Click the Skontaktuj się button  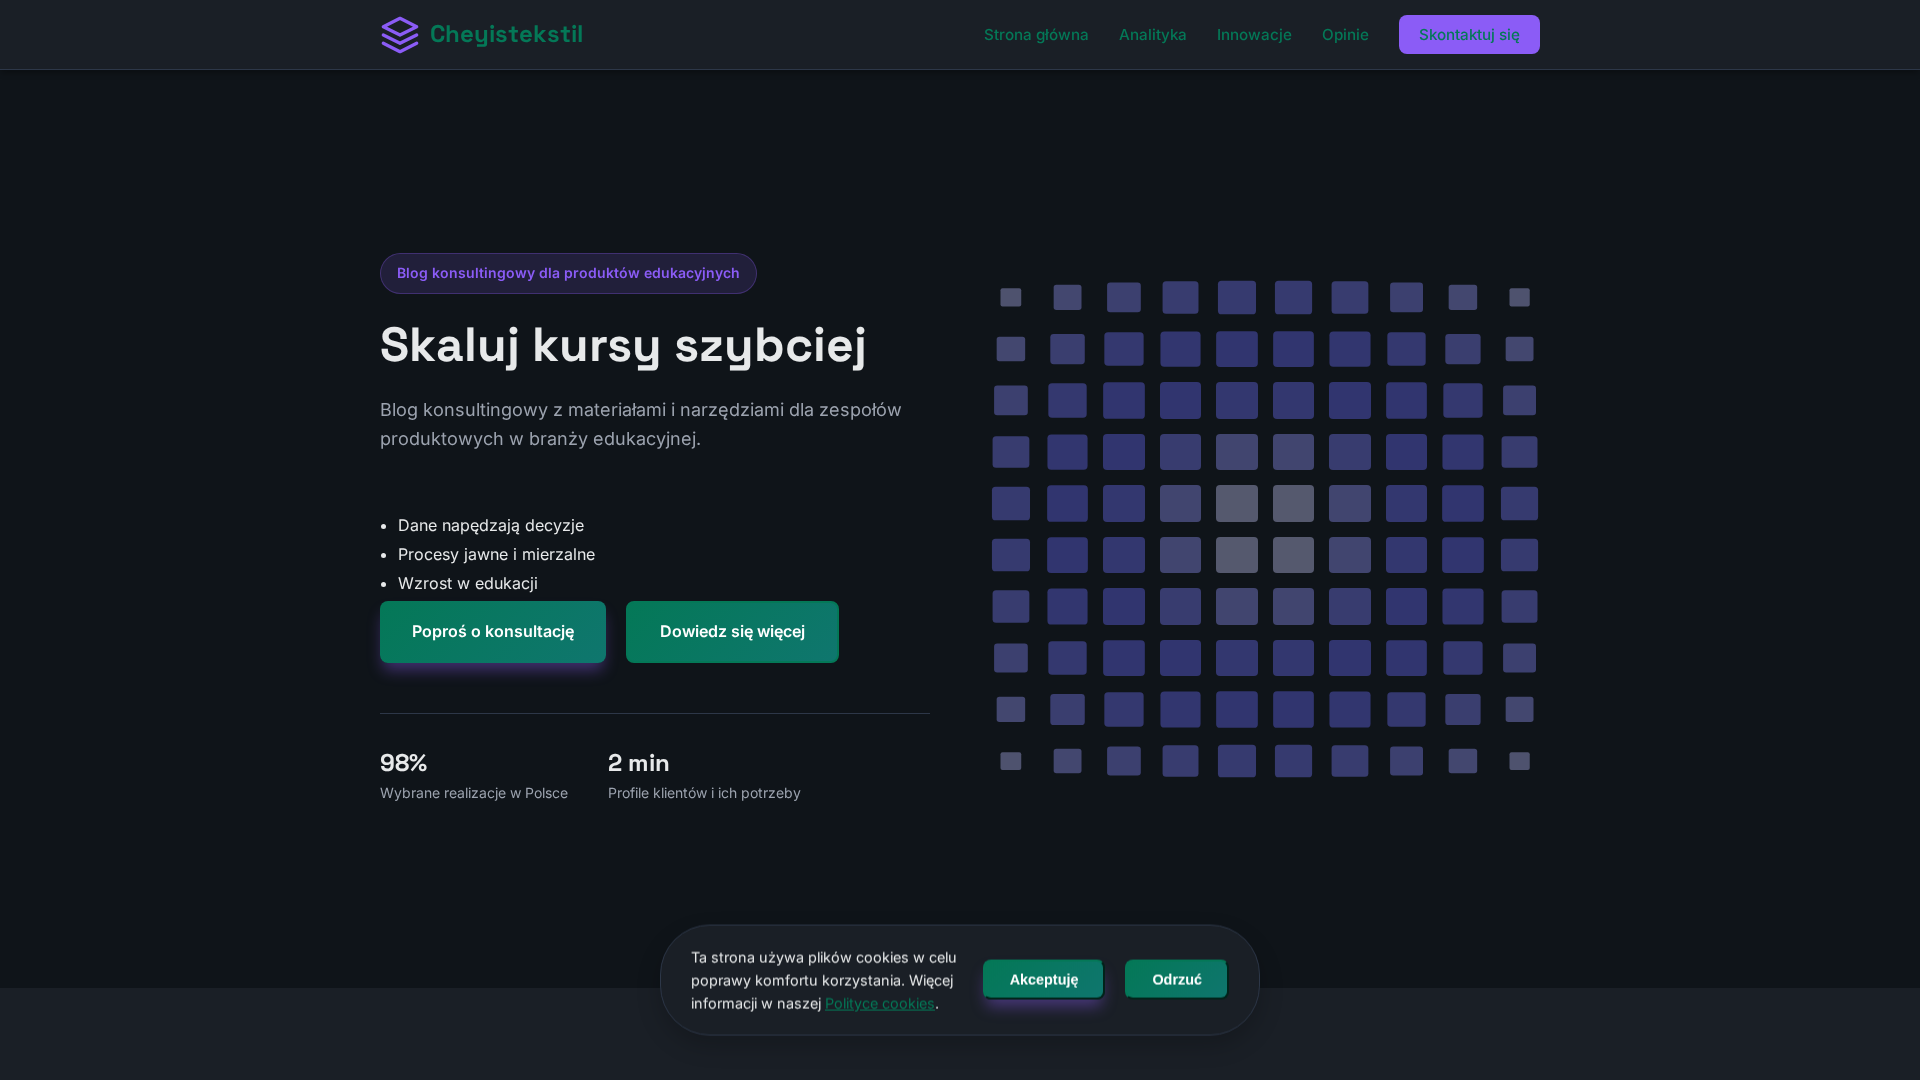point(1469,35)
